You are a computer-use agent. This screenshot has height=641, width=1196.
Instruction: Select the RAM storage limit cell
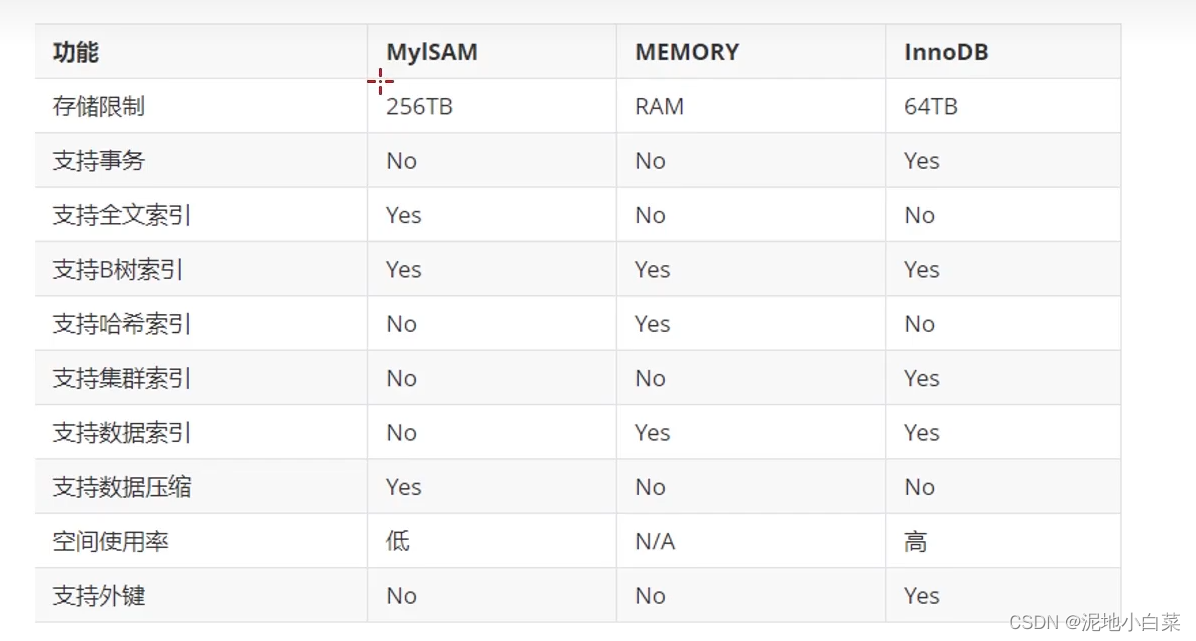click(x=660, y=106)
